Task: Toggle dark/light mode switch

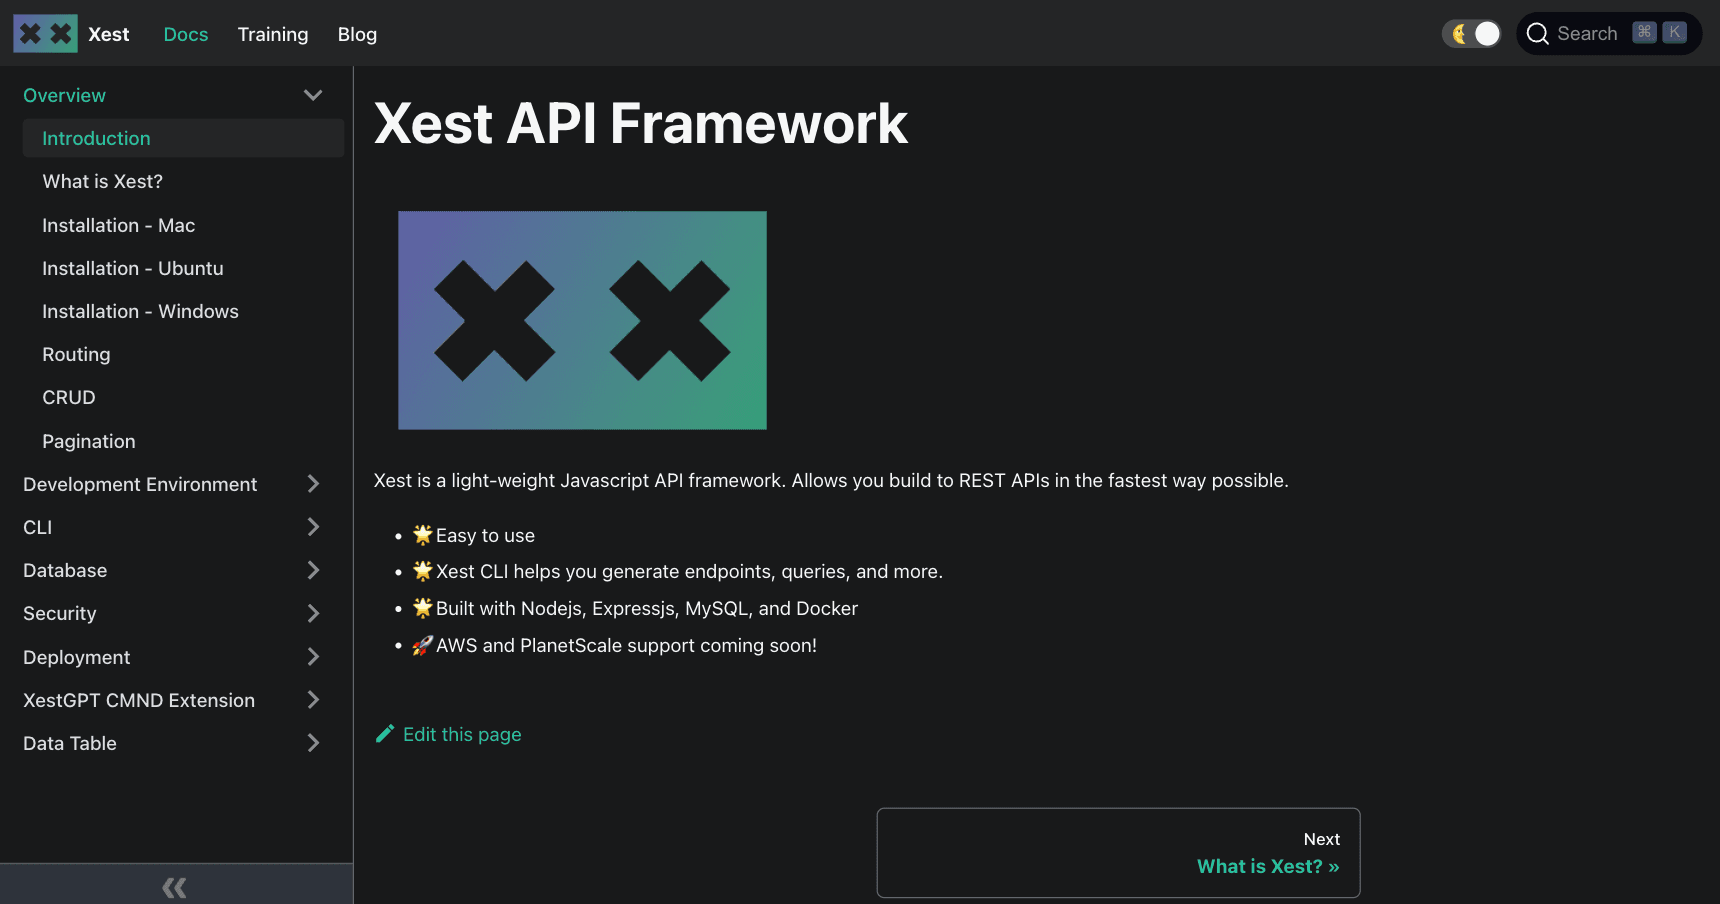Action: pyautogui.click(x=1472, y=34)
